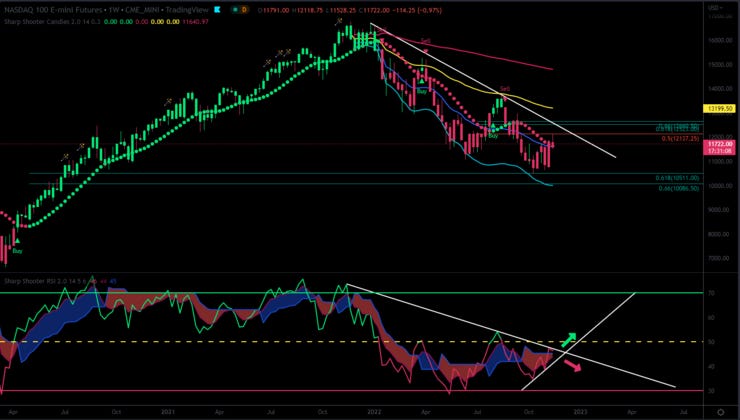
Task: Select the white ascending trendline in RSI pane
Action: tap(579, 341)
